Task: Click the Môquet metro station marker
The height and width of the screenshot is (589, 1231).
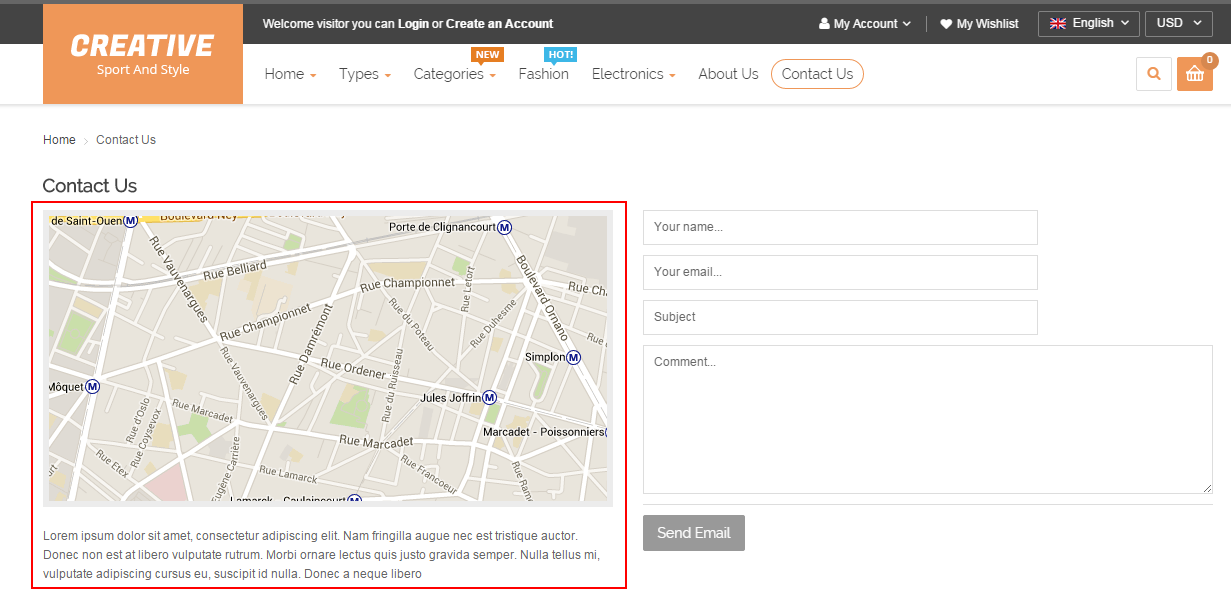Action: pos(93,386)
